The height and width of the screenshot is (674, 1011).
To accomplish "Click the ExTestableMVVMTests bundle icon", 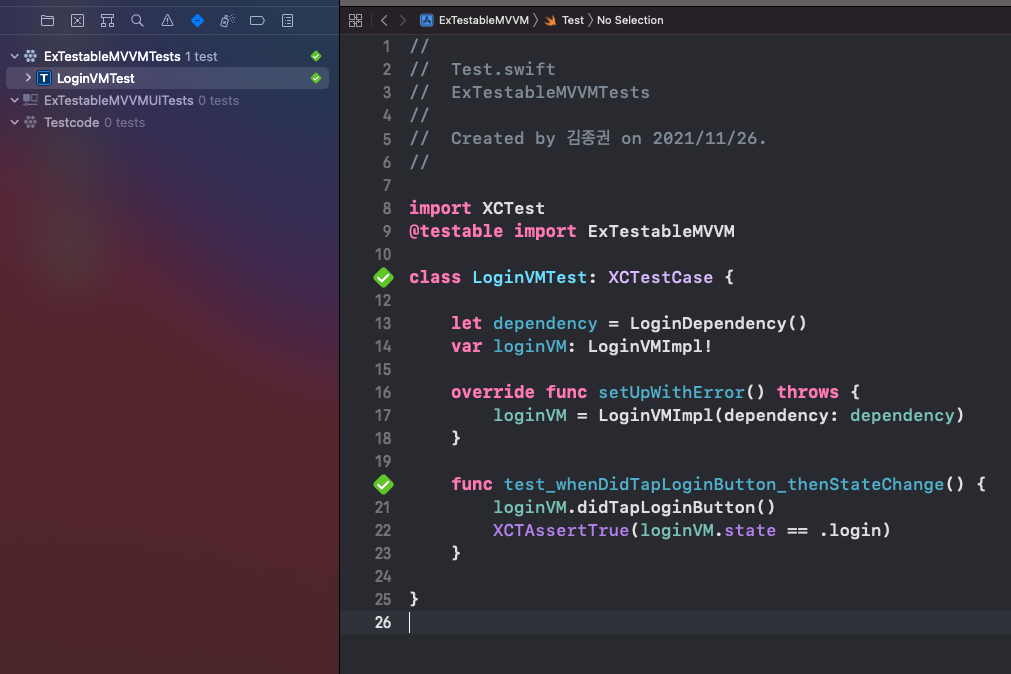I will coord(30,56).
